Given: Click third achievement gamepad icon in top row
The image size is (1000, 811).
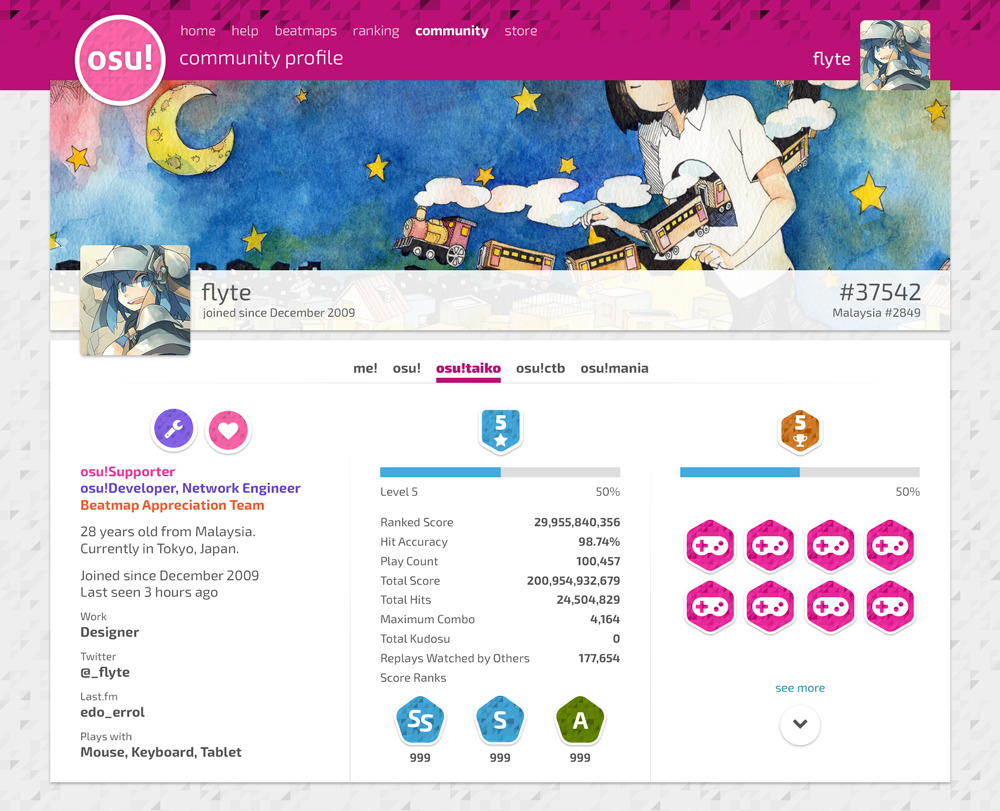Looking at the screenshot, I should click(x=830, y=546).
